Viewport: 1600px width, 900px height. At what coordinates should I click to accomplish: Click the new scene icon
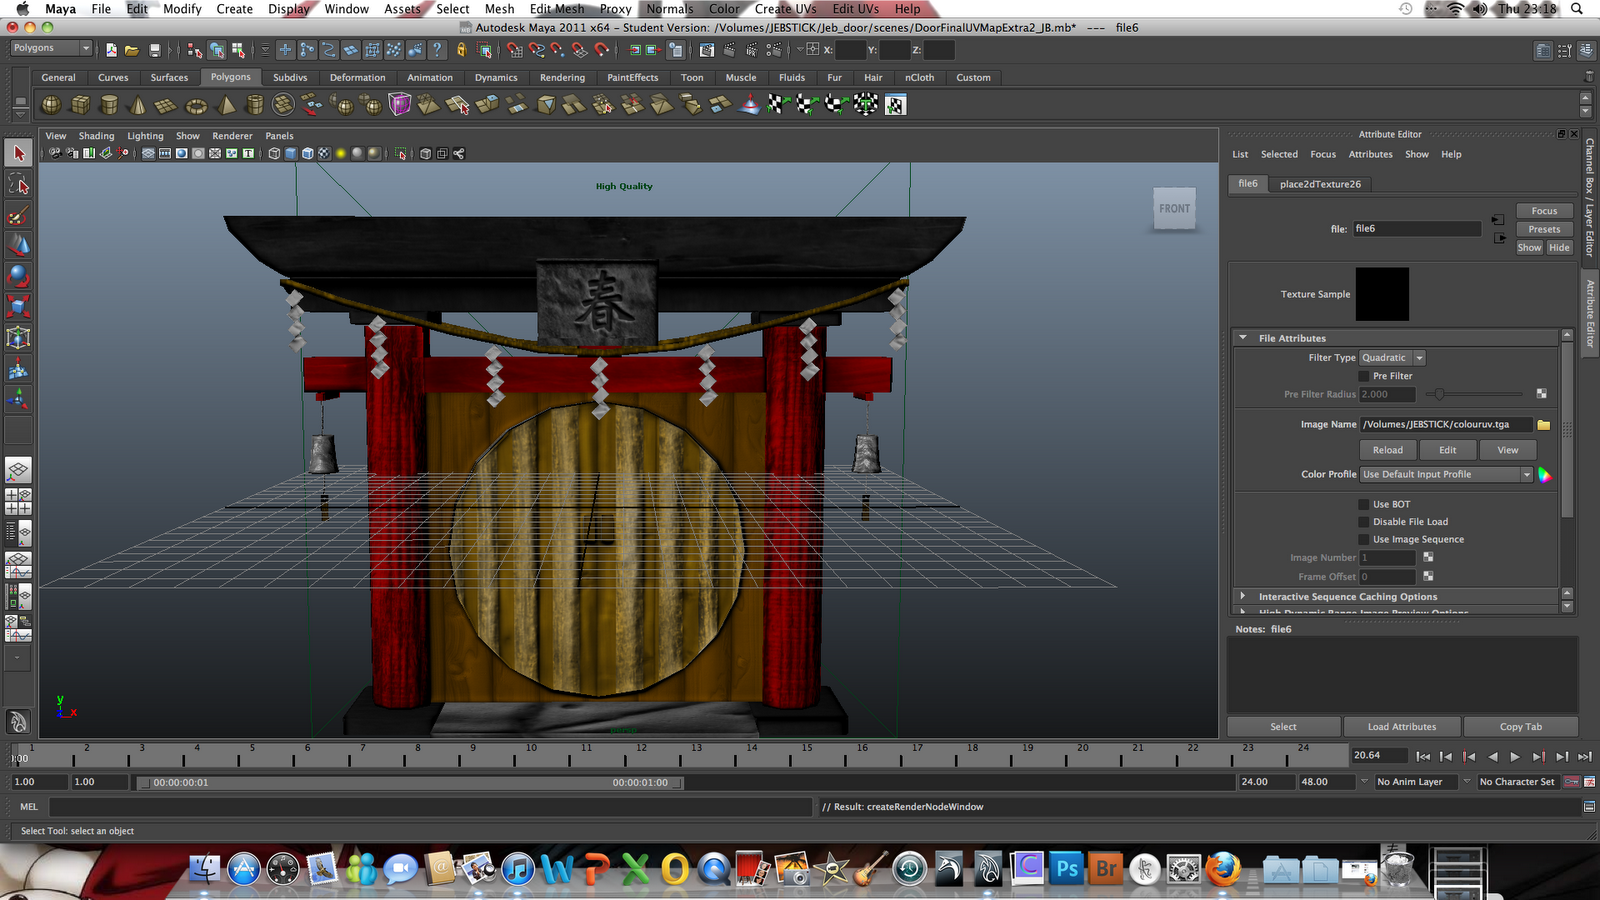point(111,49)
